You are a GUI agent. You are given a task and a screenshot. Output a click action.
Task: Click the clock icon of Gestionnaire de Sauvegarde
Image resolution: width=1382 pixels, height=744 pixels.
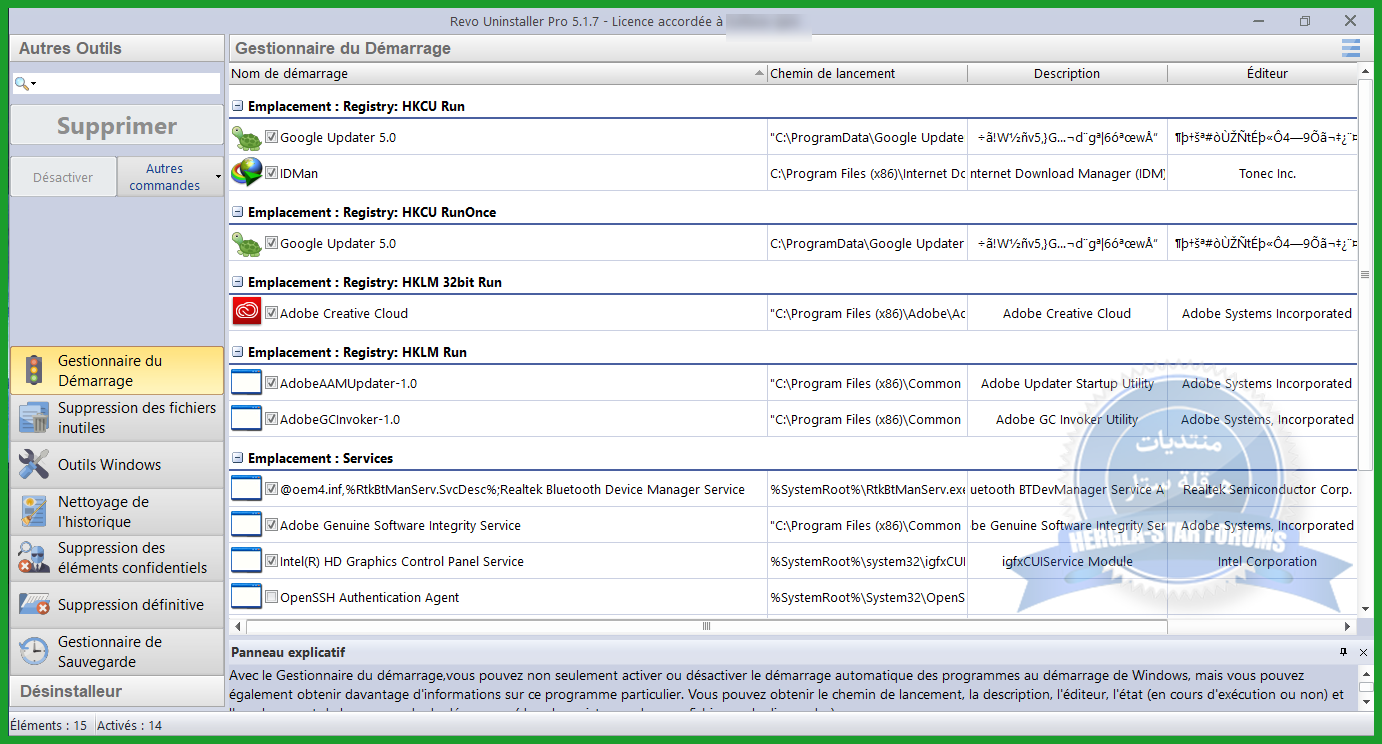[x=34, y=652]
